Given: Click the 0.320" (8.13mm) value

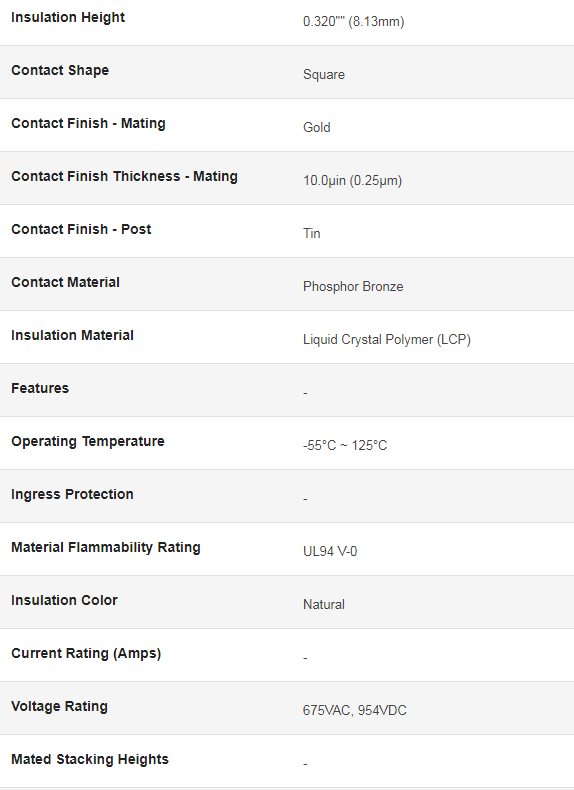Looking at the screenshot, I should click(354, 22).
